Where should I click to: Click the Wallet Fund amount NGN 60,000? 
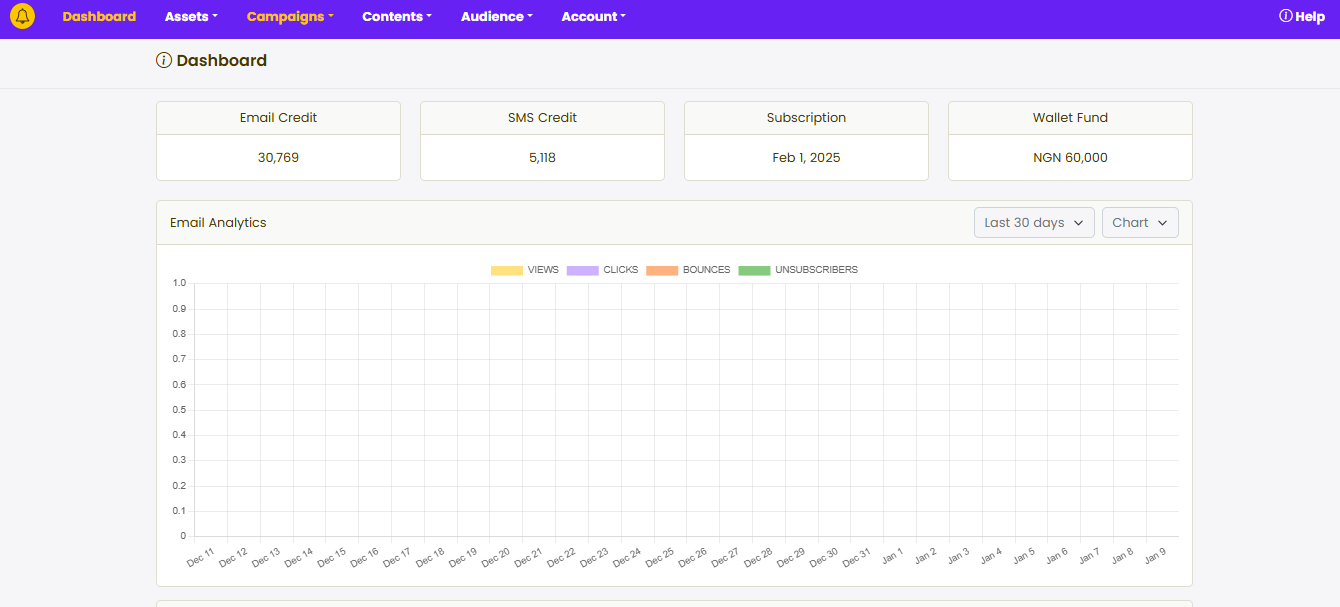1069,157
